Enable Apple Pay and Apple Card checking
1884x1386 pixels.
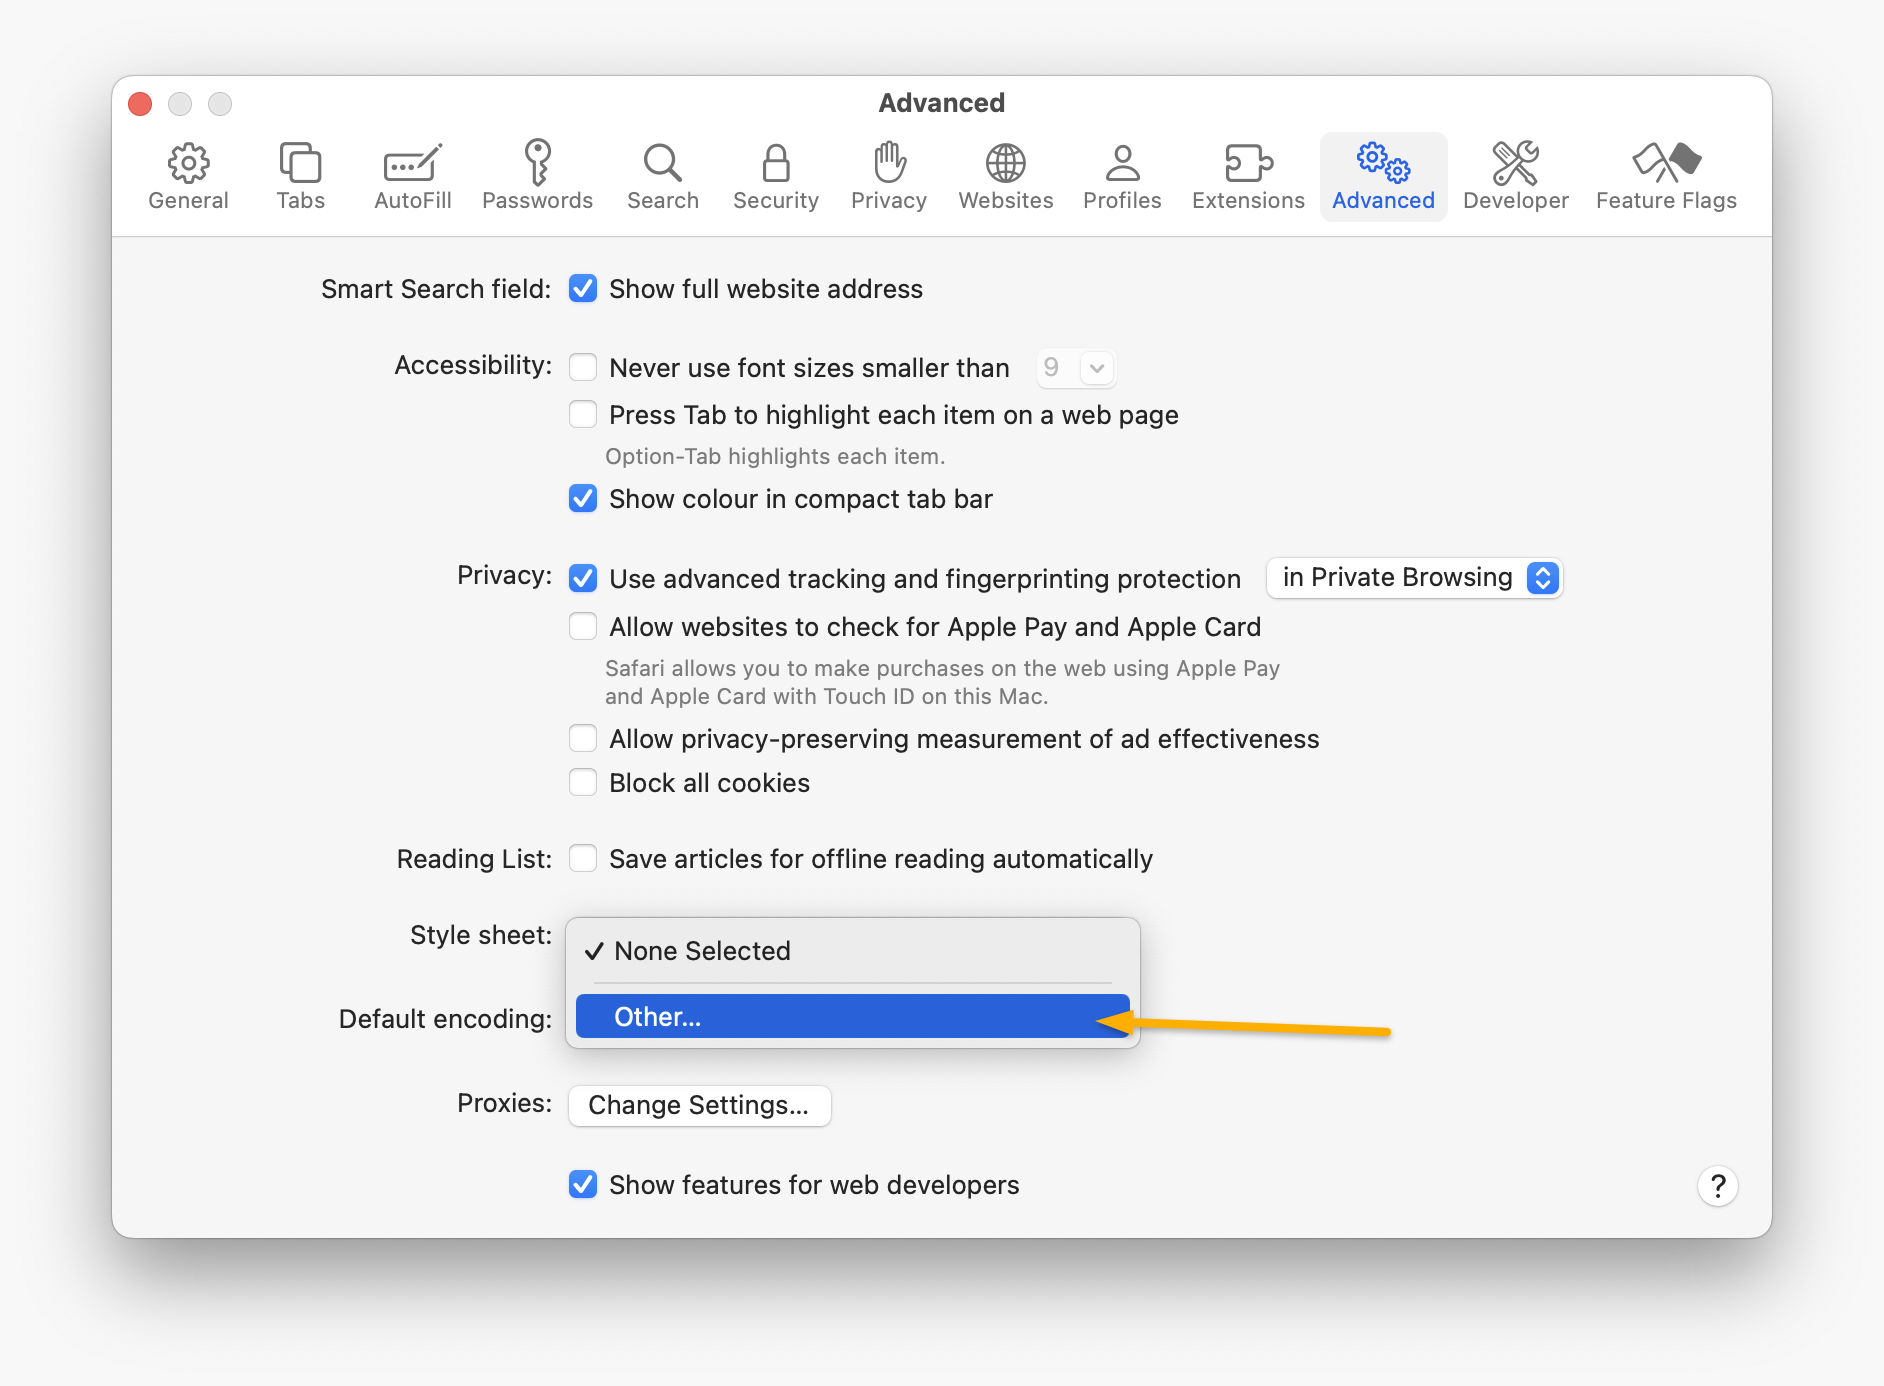pyautogui.click(x=583, y=626)
